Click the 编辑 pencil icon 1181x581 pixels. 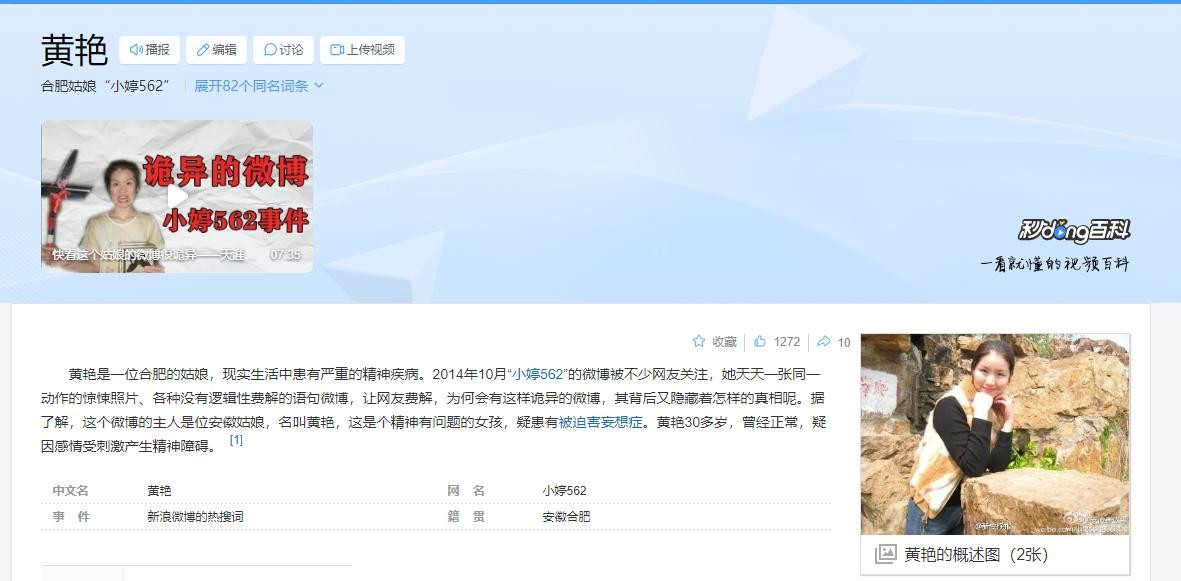[203, 50]
